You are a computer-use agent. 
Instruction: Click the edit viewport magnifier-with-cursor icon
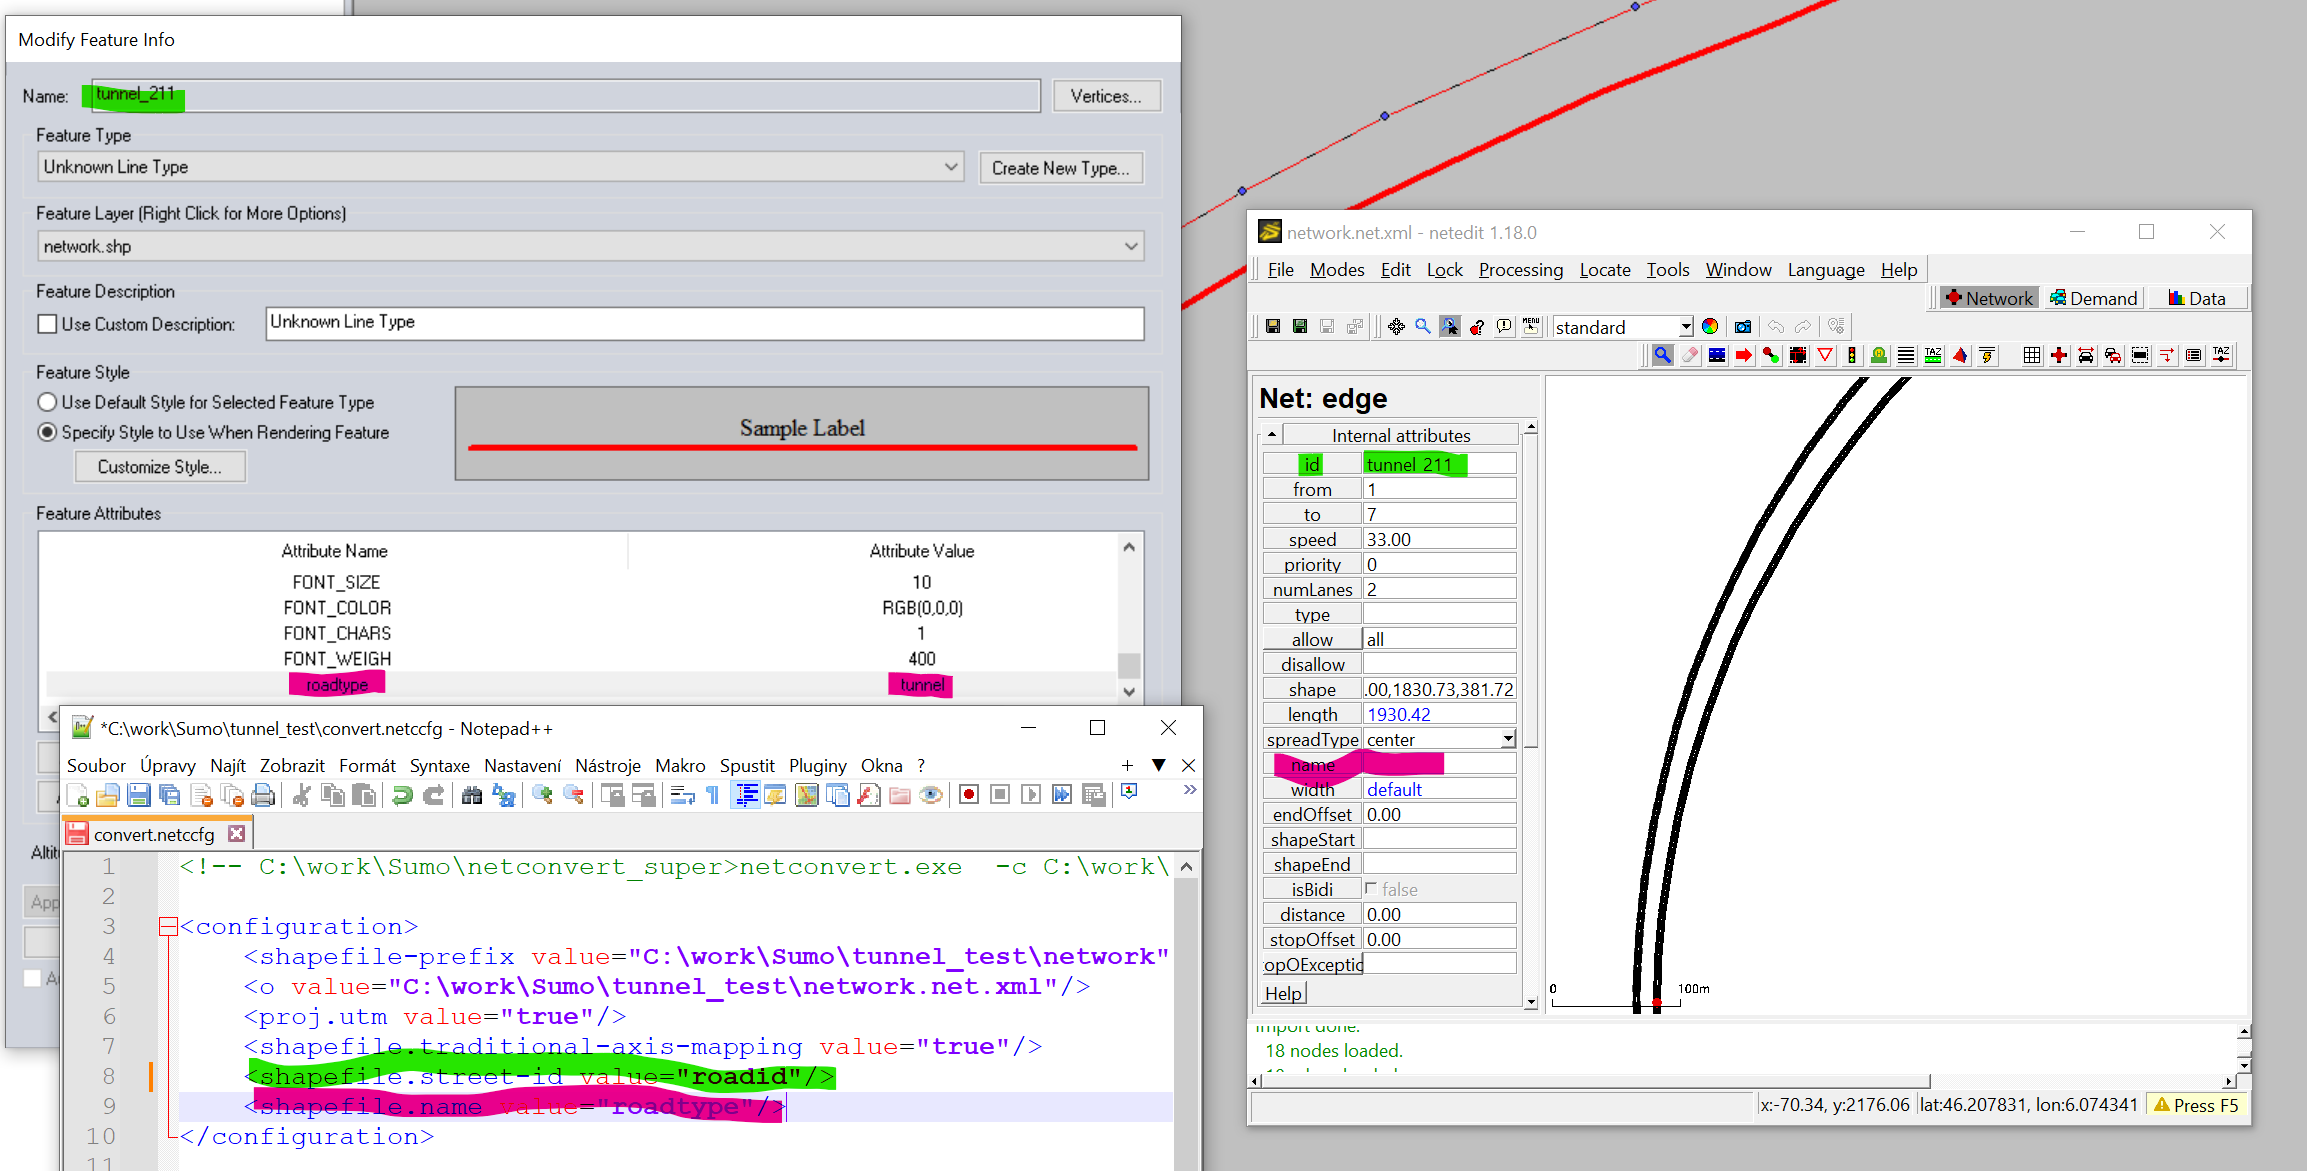click(x=1449, y=327)
